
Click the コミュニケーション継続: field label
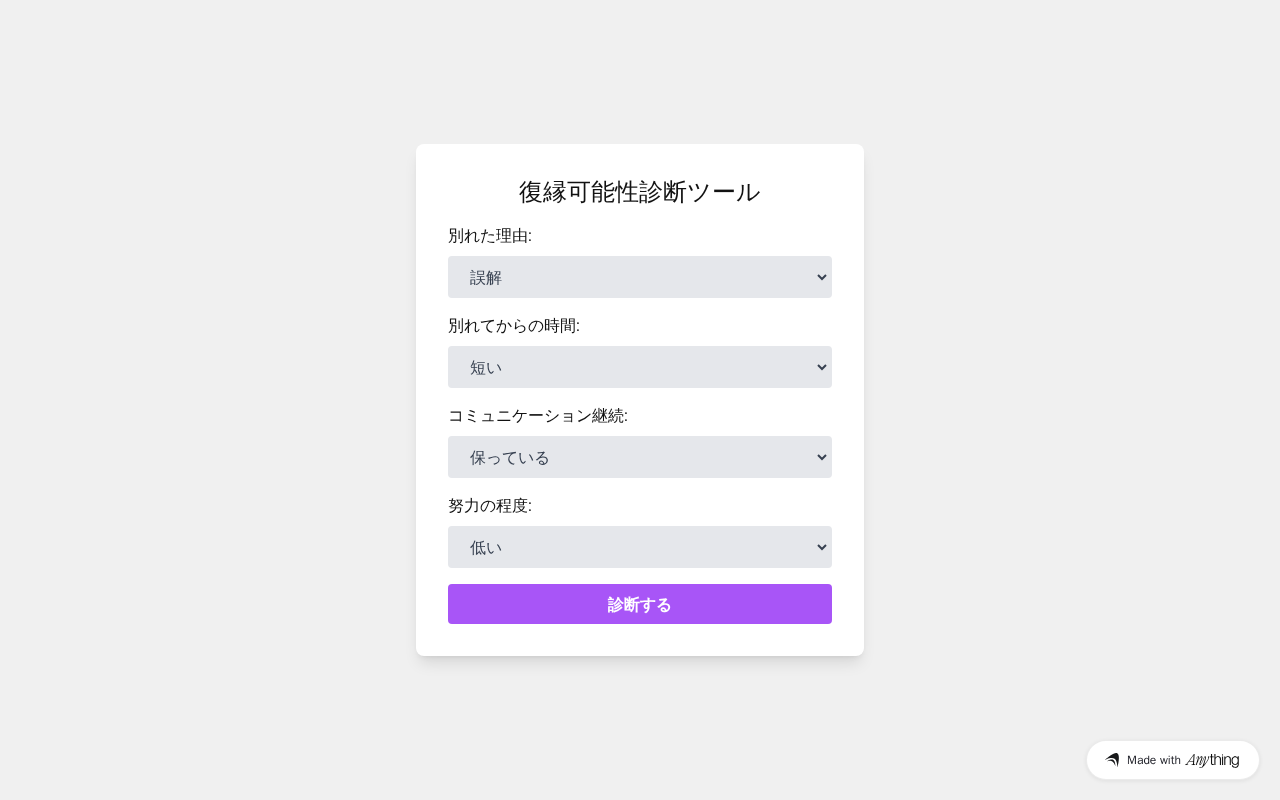point(538,416)
